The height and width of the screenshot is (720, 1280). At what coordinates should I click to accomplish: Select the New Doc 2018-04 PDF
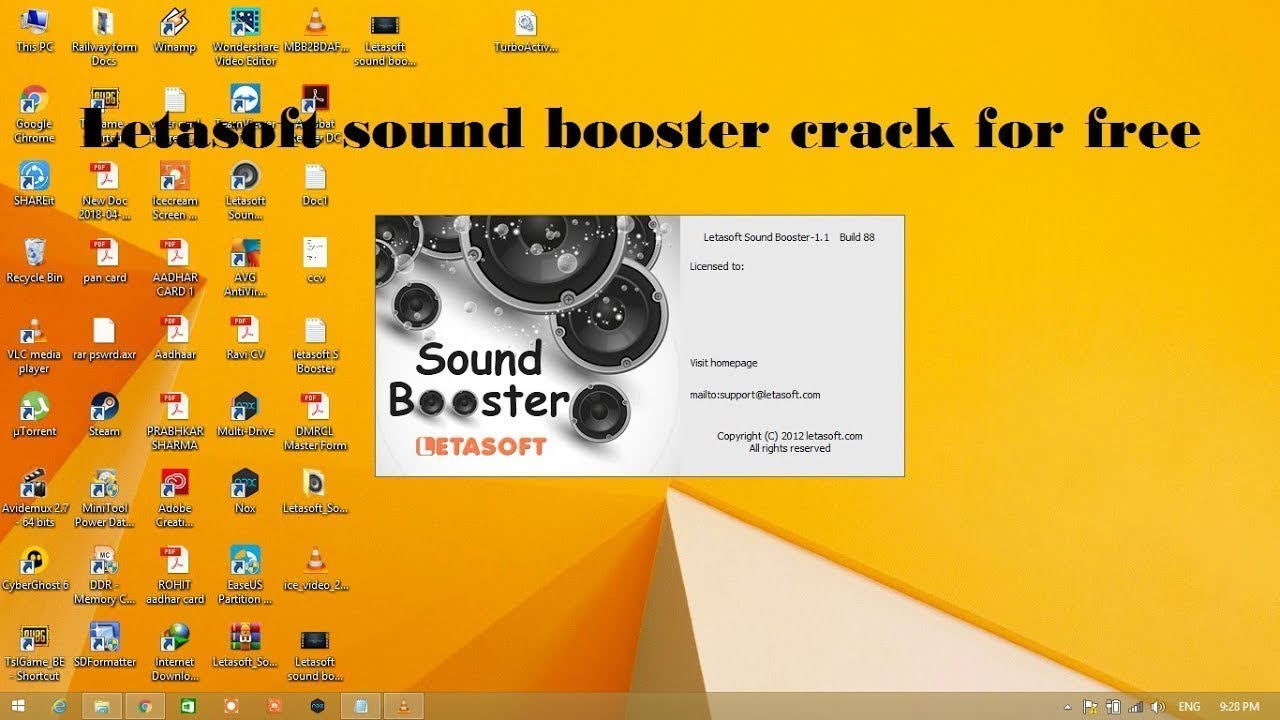(x=104, y=191)
